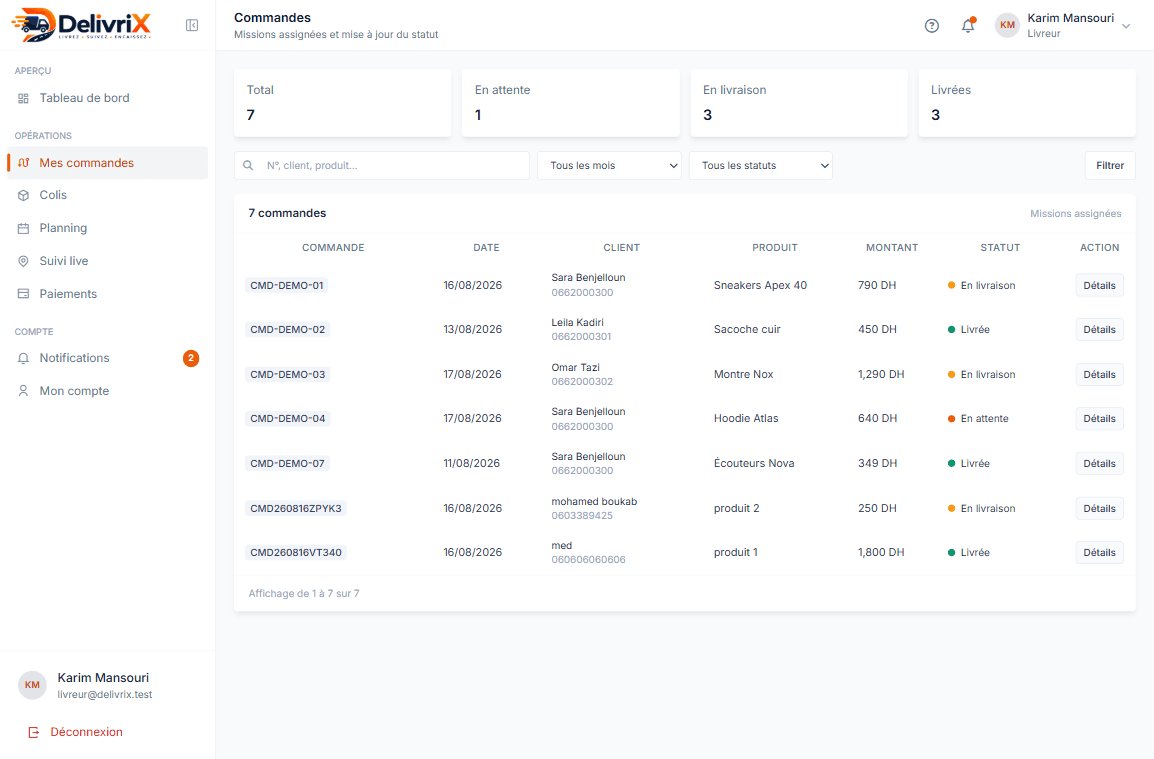Viewport: 1154px width, 759px height.
Task: Click the COMMANDE column header
Action: coord(333,248)
